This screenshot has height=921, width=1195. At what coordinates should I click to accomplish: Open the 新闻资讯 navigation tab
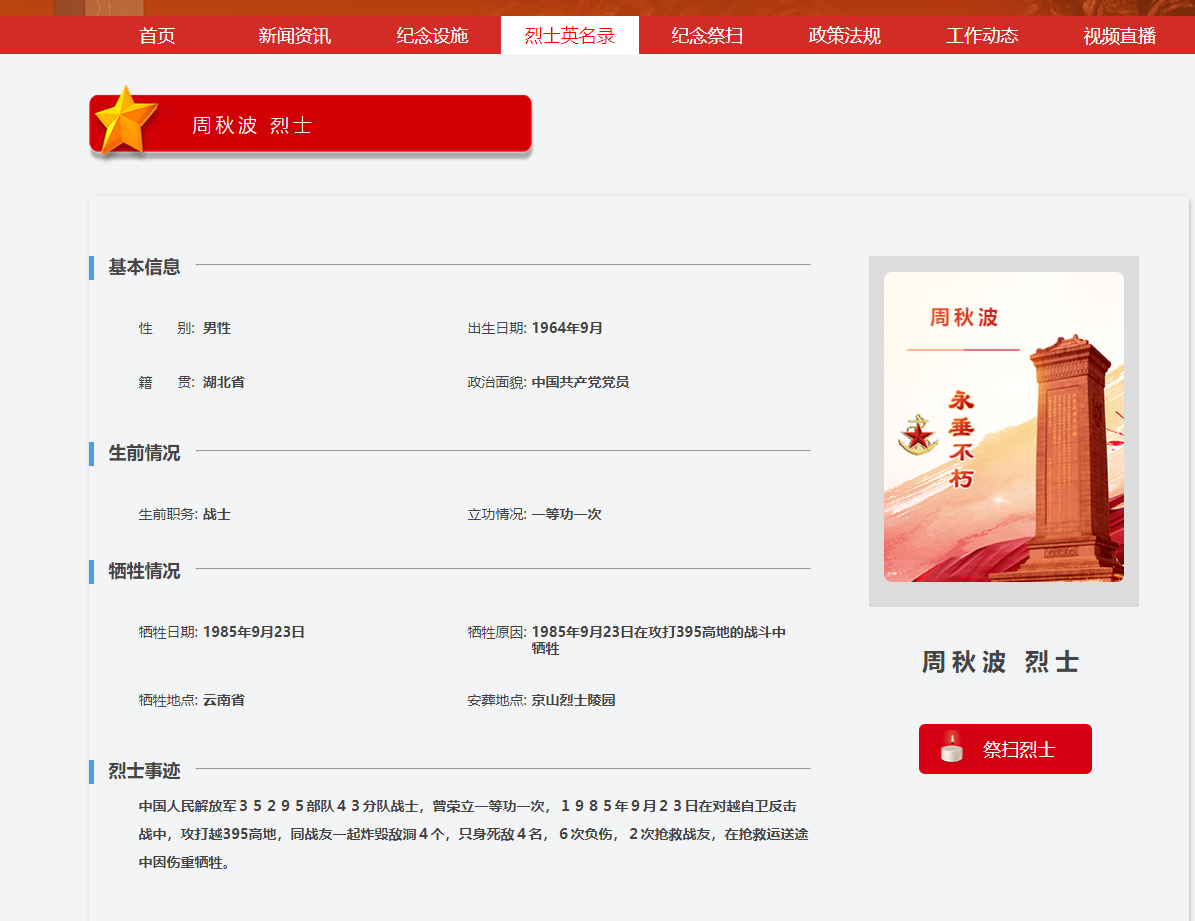click(294, 36)
